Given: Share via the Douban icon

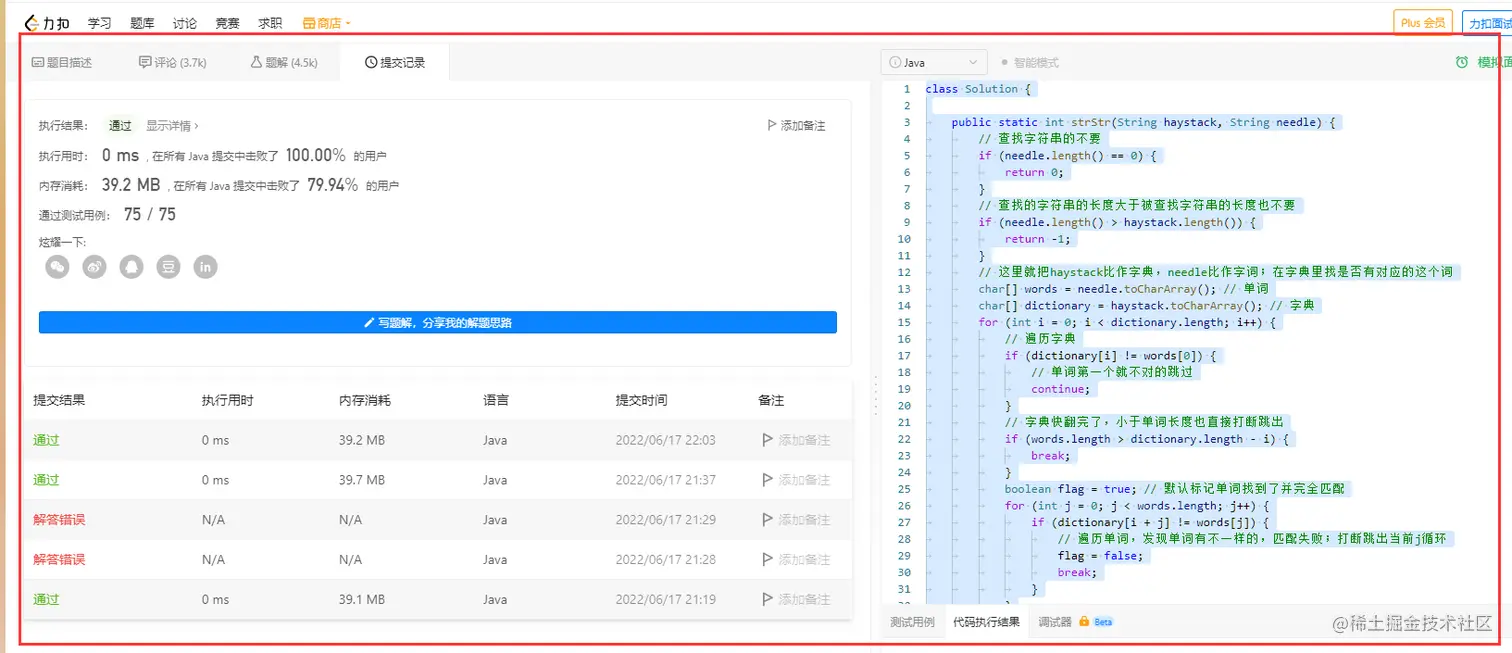Looking at the screenshot, I should 168,266.
